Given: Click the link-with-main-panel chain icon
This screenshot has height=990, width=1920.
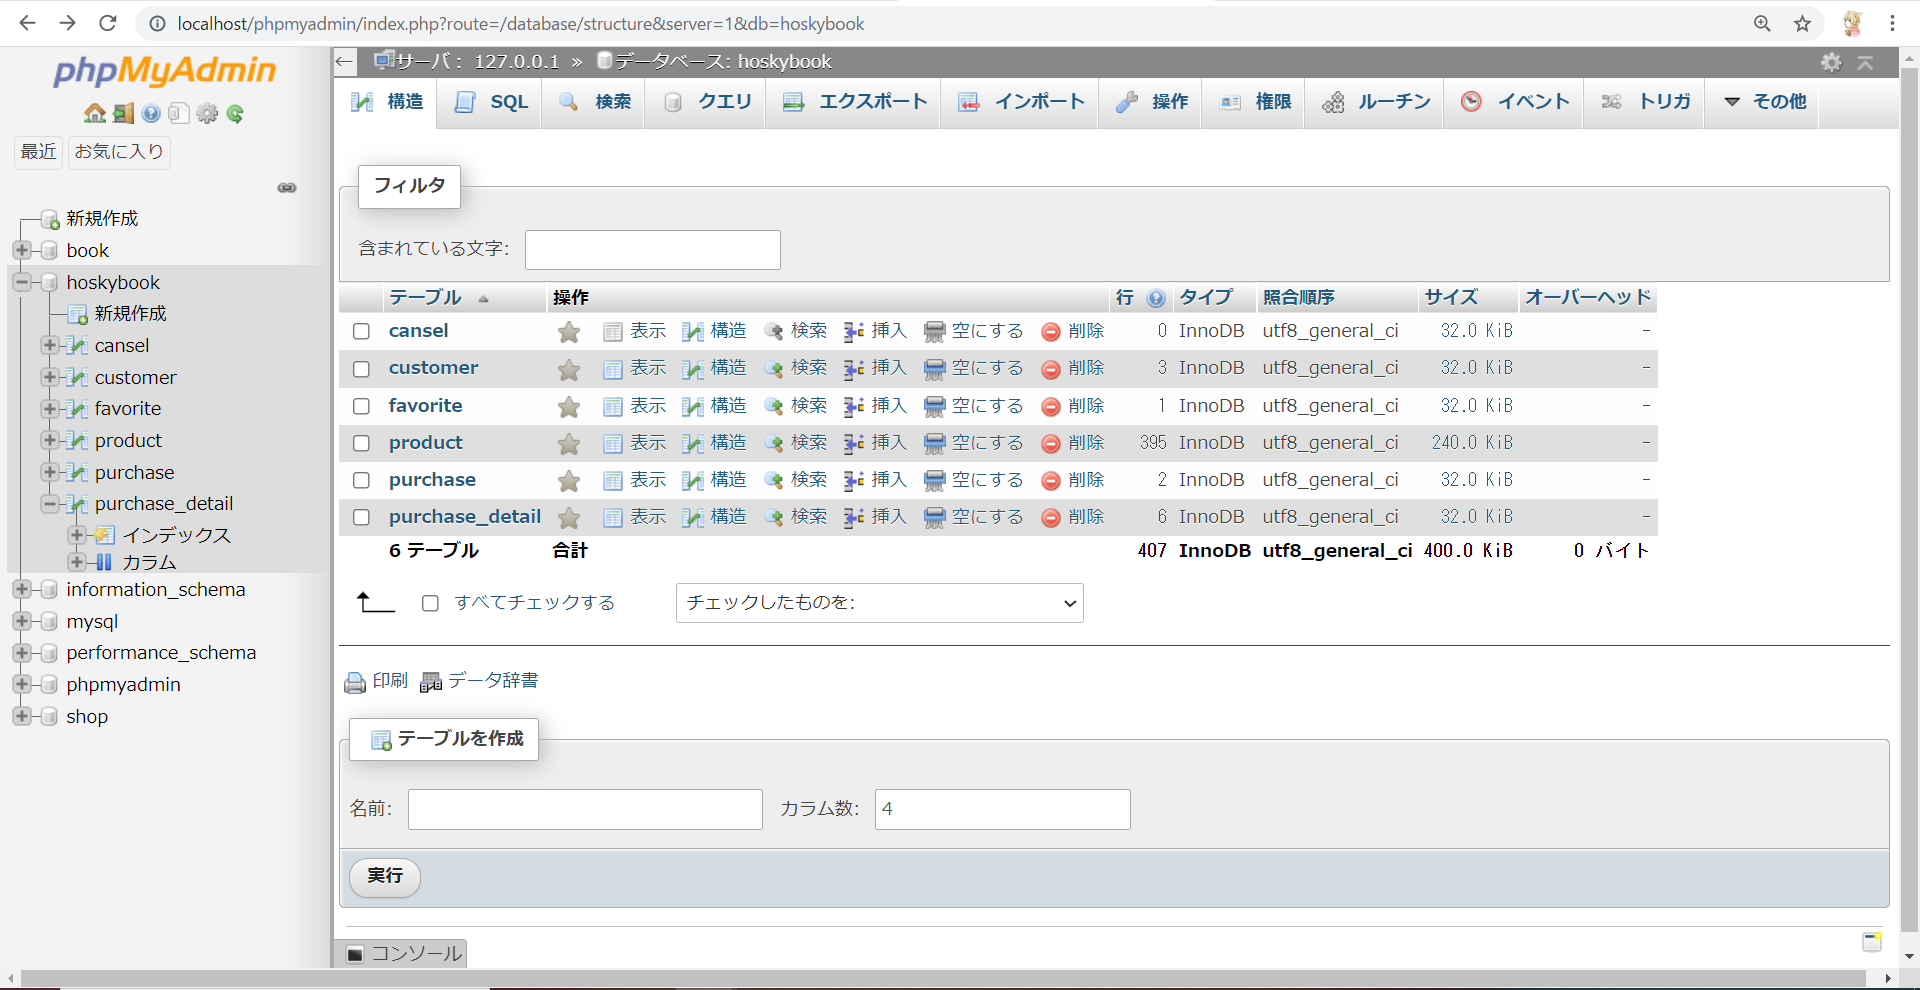Looking at the screenshot, I should click(x=287, y=188).
